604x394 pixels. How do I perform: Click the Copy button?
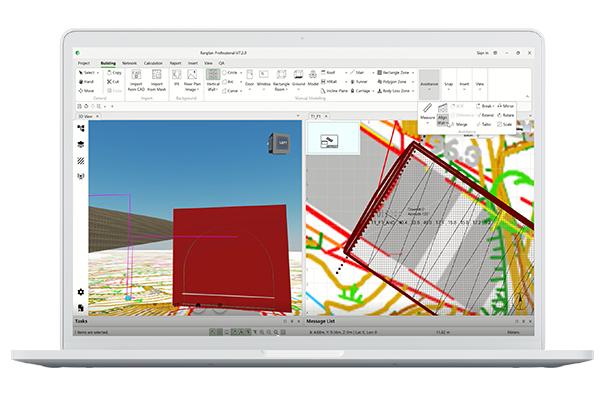tap(114, 72)
